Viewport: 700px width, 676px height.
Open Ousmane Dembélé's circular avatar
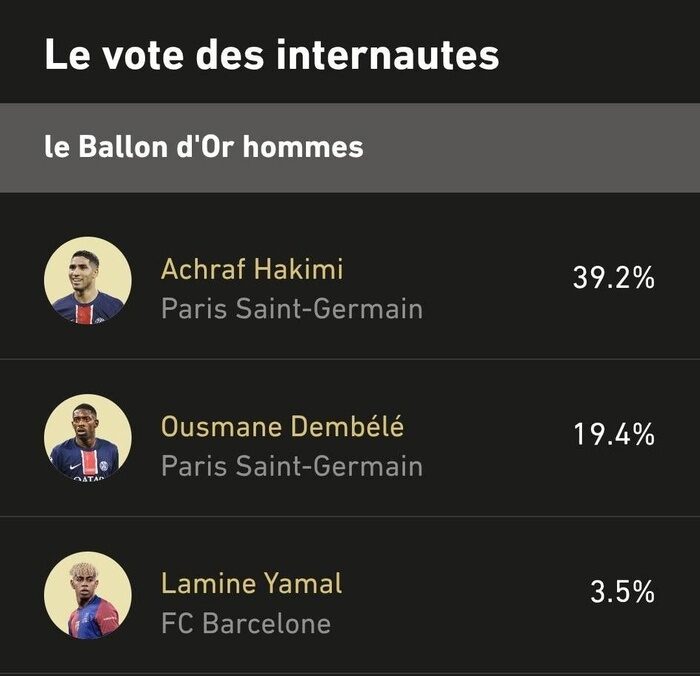pyautogui.click(x=88, y=437)
